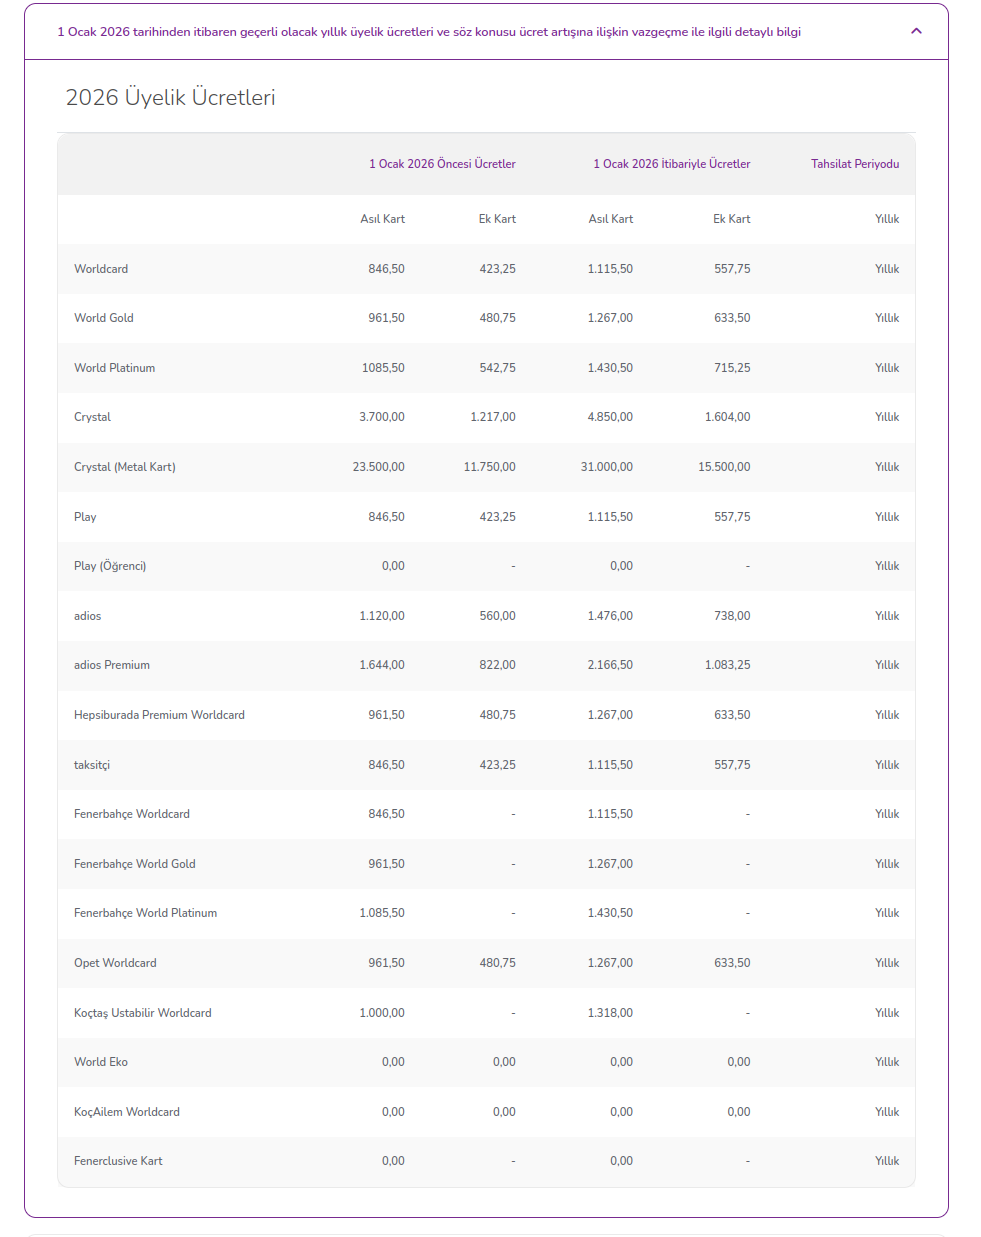Collapse the accordion with the chevron icon
The width and height of the screenshot is (981, 1237).
tap(916, 31)
